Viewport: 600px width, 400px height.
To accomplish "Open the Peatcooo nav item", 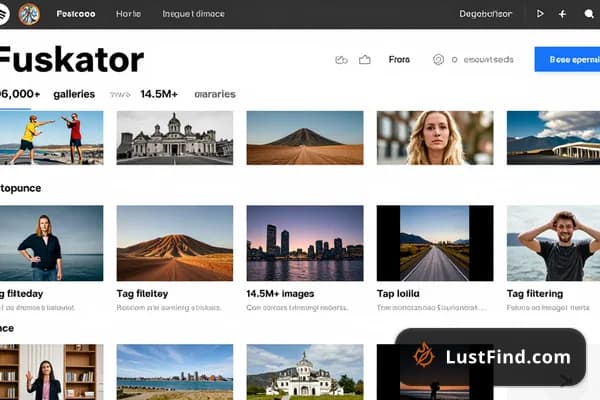I will [76, 14].
